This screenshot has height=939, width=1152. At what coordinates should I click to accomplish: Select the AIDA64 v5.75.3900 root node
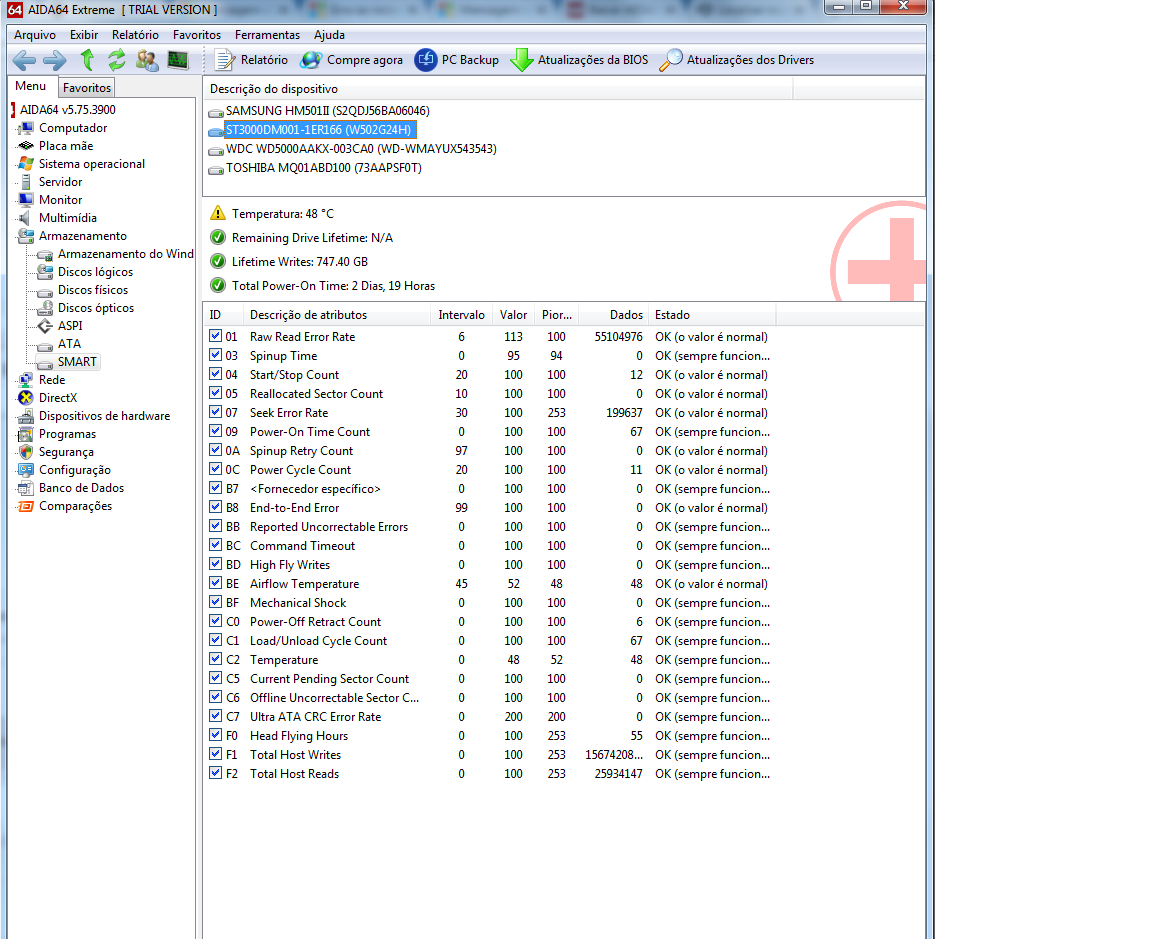68,109
